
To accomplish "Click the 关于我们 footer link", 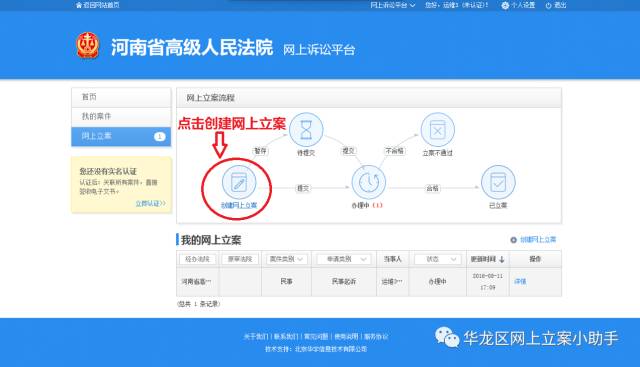I will click(x=256, y=336).
